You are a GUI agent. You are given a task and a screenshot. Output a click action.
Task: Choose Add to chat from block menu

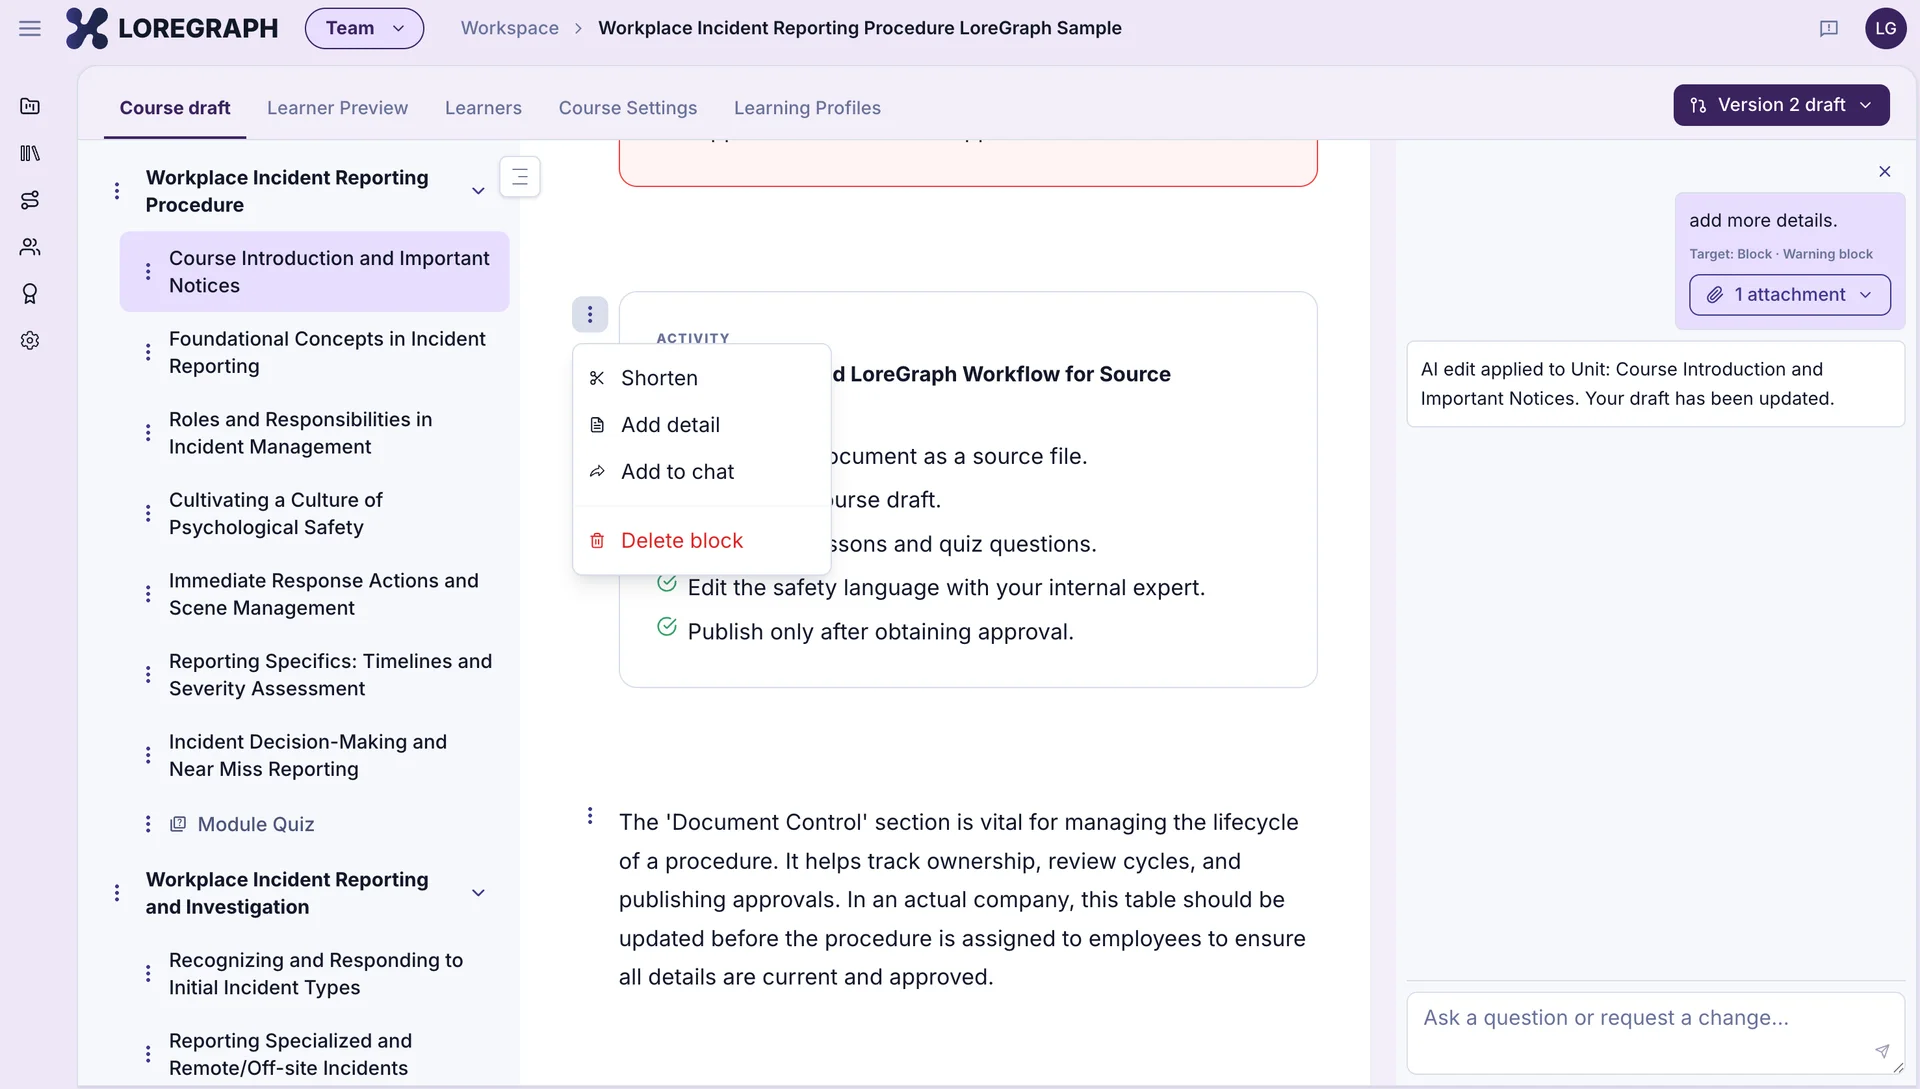click(x=701, y=472)
